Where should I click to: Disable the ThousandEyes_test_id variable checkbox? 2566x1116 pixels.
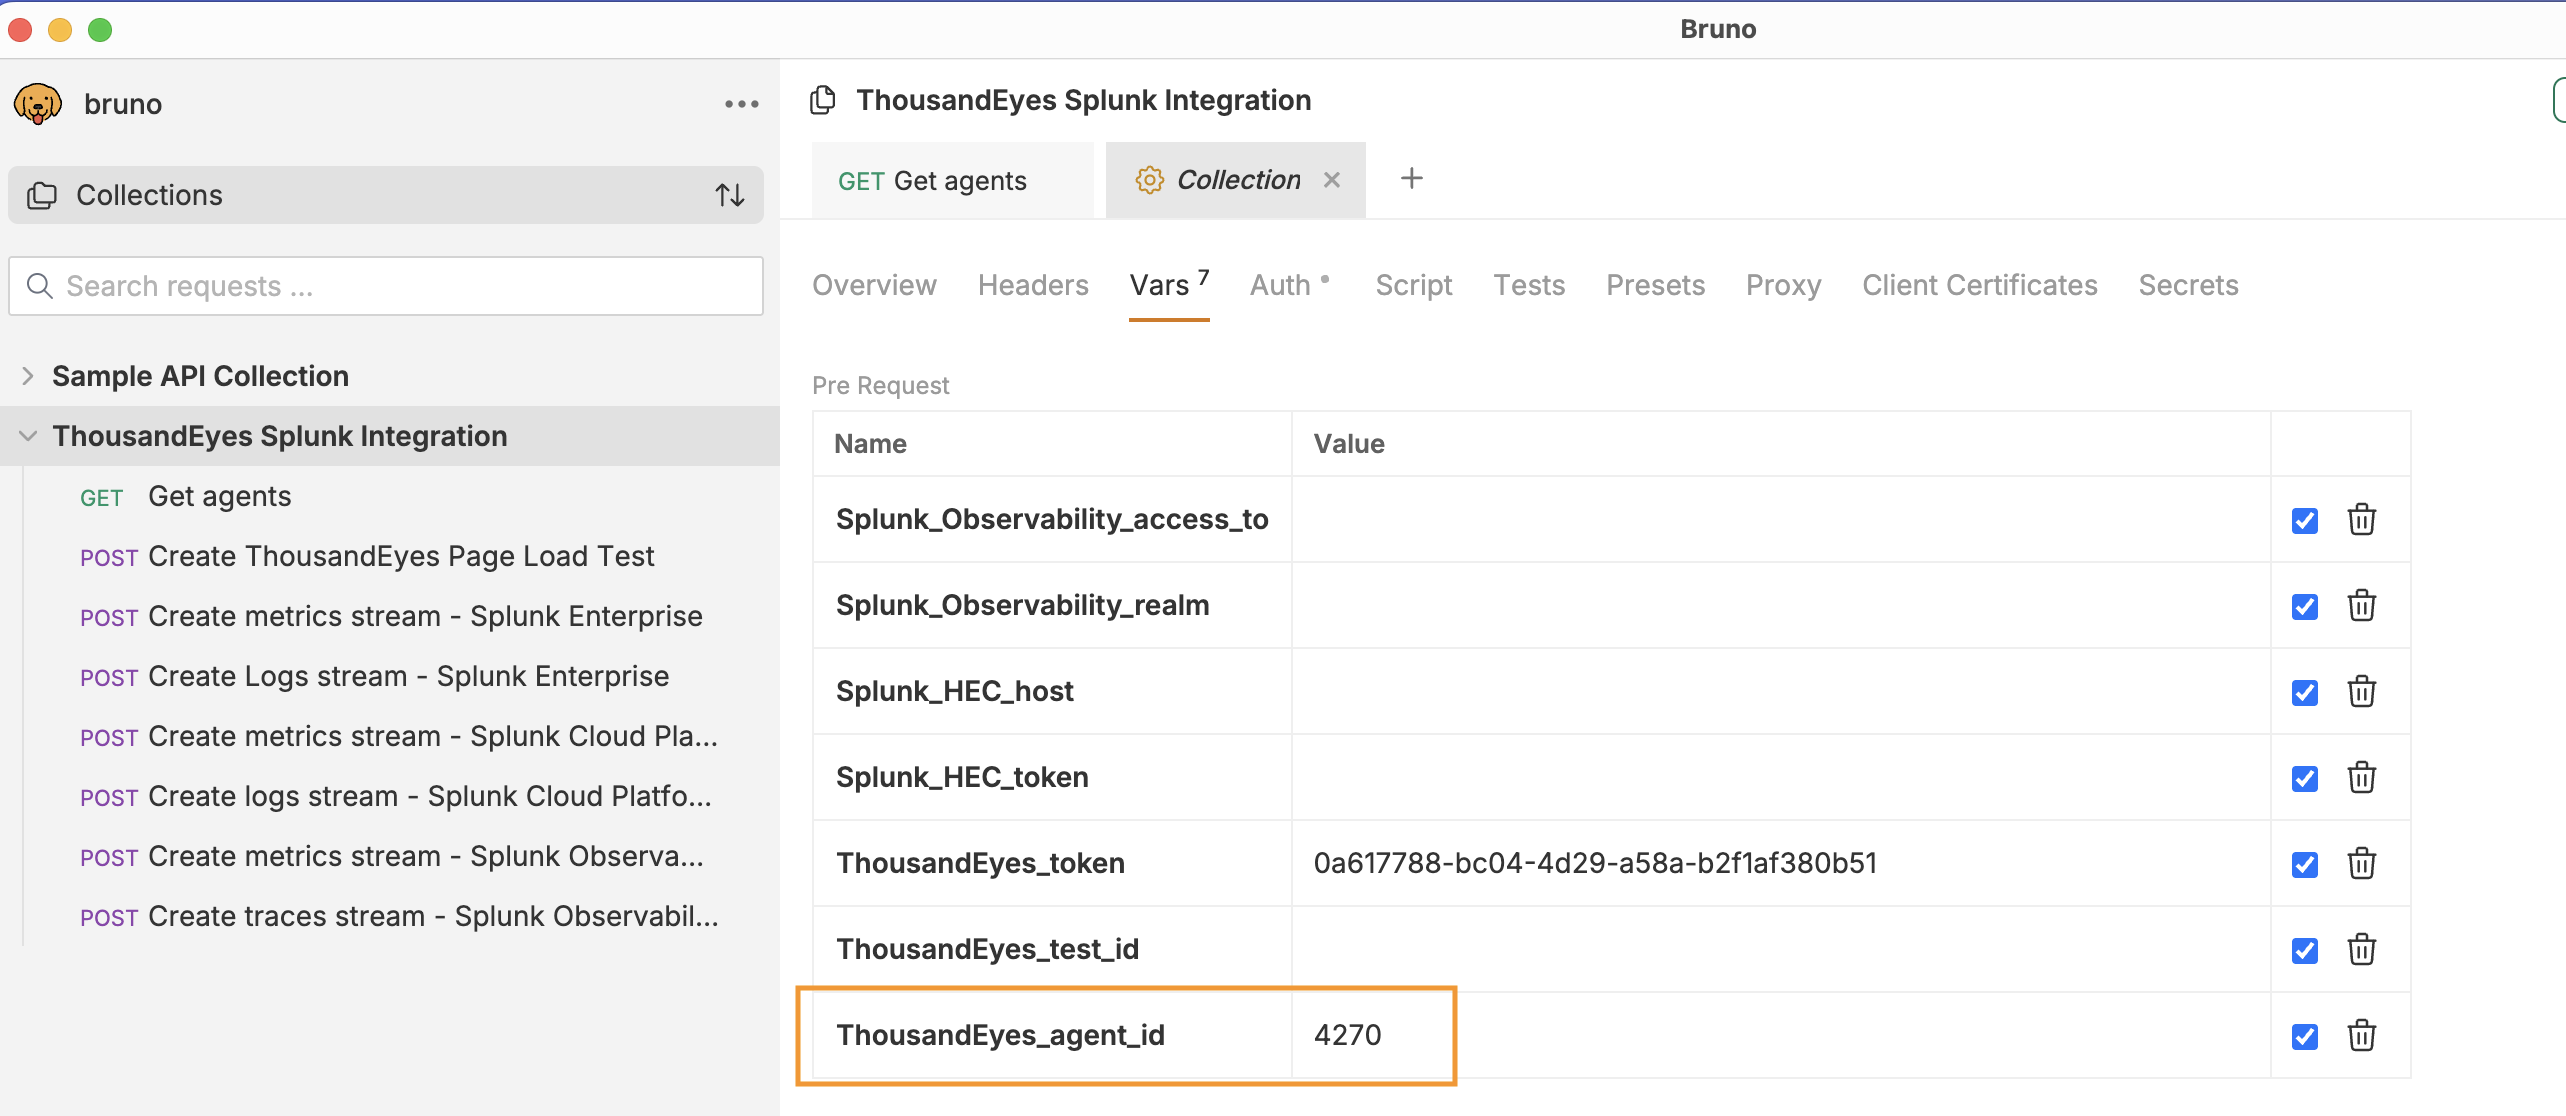click(x=2304, y=951)
